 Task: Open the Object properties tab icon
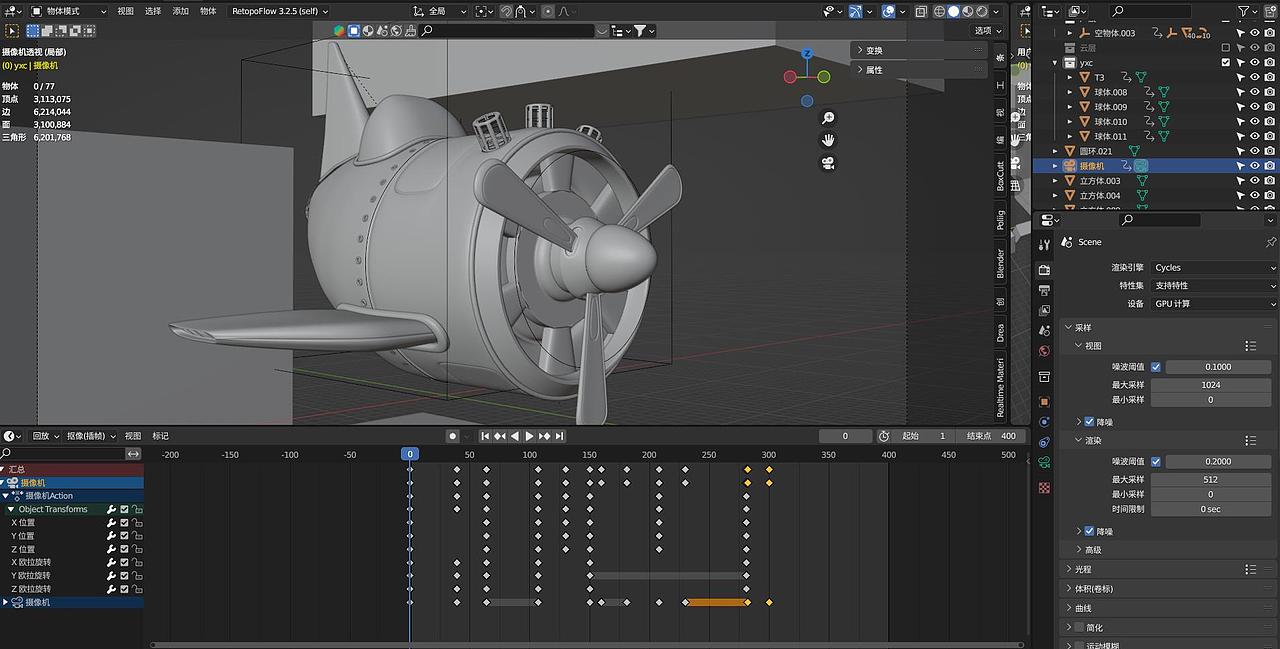[x=1044, y=401]
